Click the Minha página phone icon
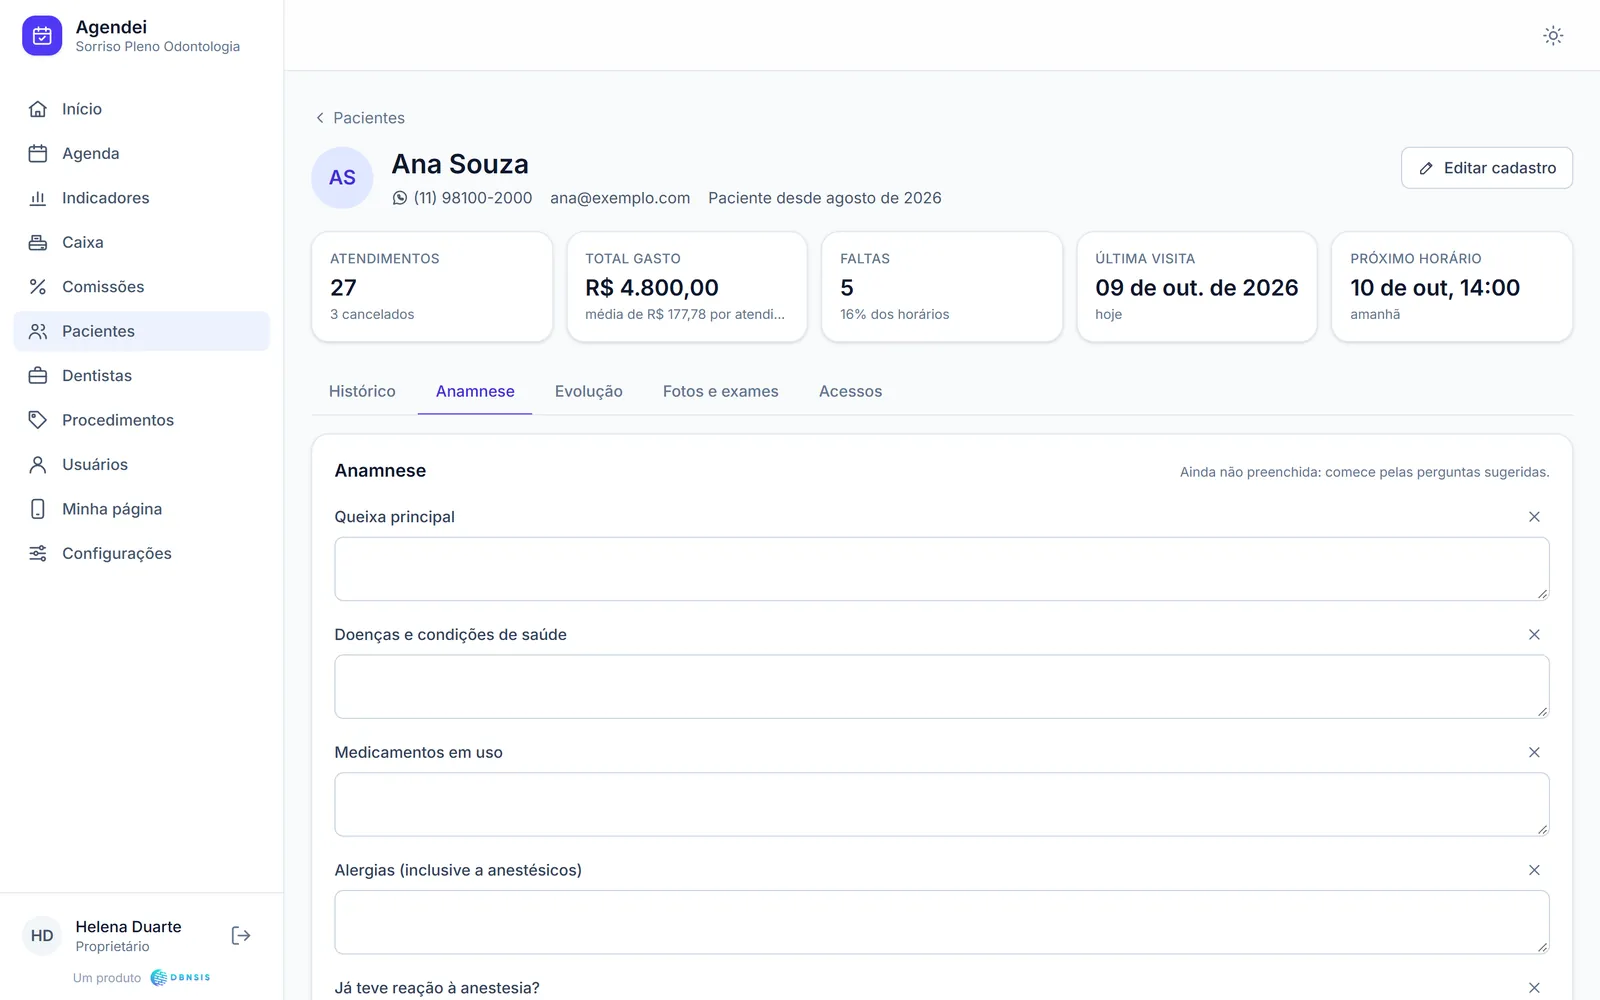 click(x=38, y=509)
